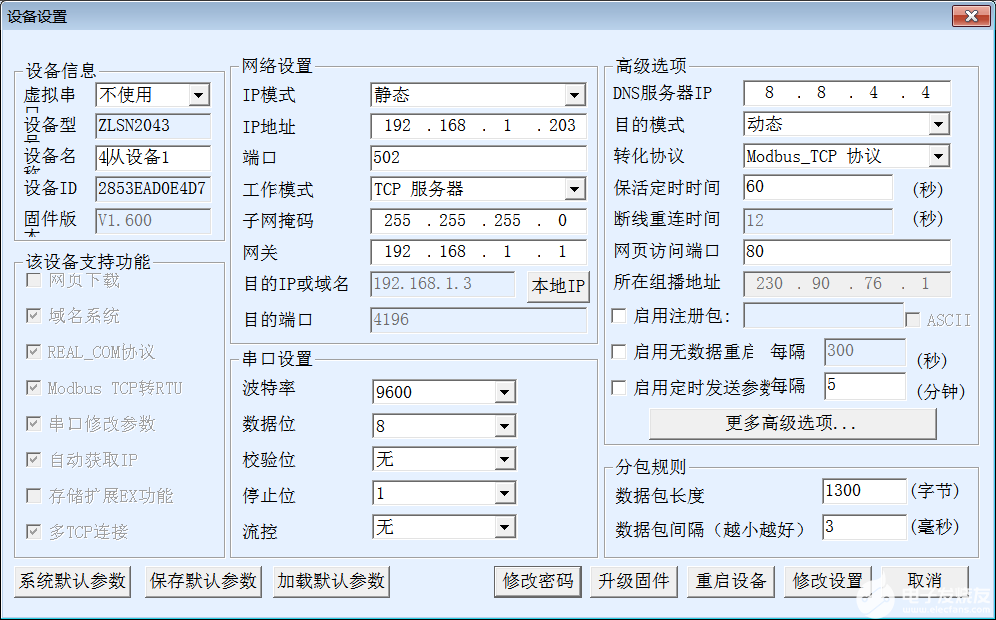Close the 设备设置 dialog window
Viewport: 996px width, 620px height.
(971, 16)
